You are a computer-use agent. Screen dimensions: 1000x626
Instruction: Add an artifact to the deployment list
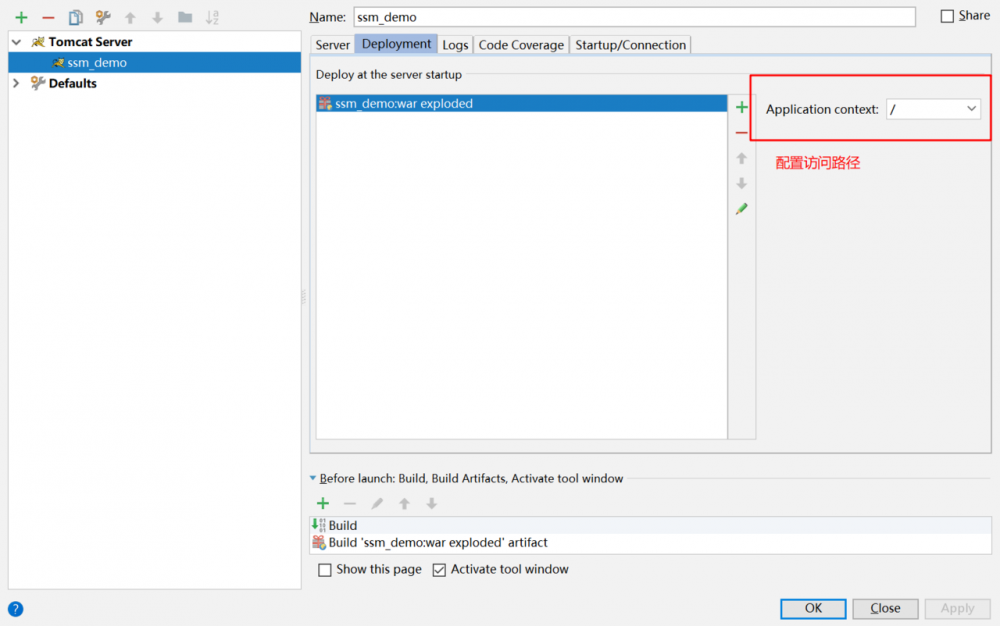click(x=742, y=107)
